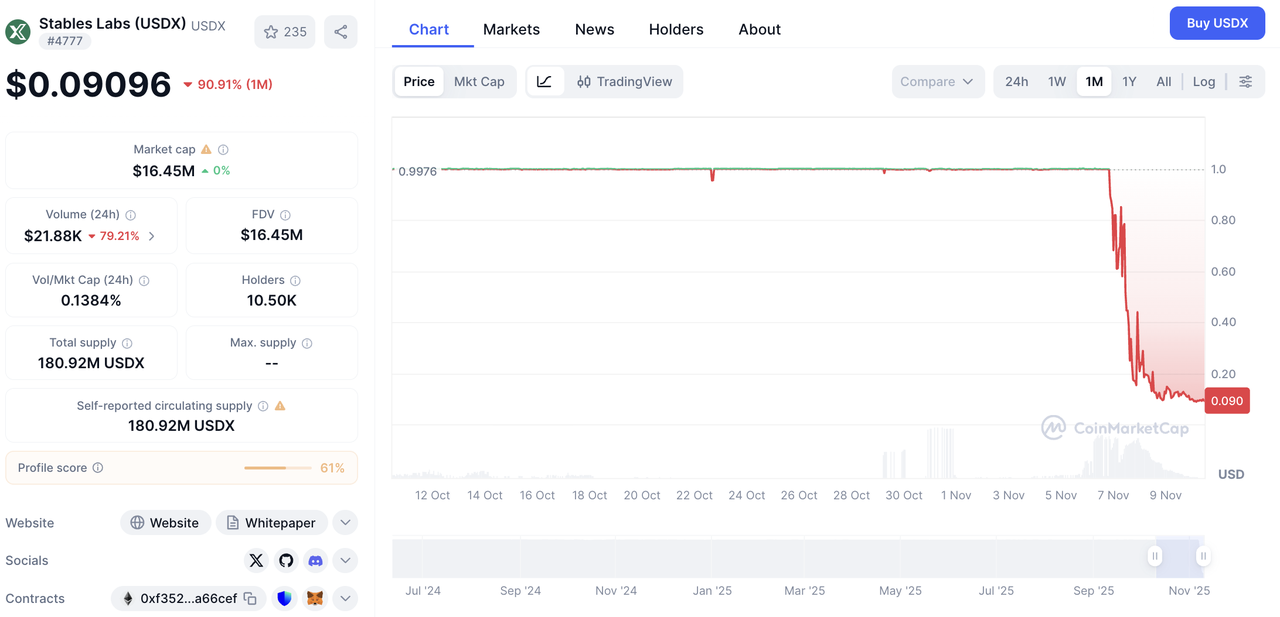Expand more Website links chevron
The height and width of the screenshot is (617, 1280).
point(345,523)
